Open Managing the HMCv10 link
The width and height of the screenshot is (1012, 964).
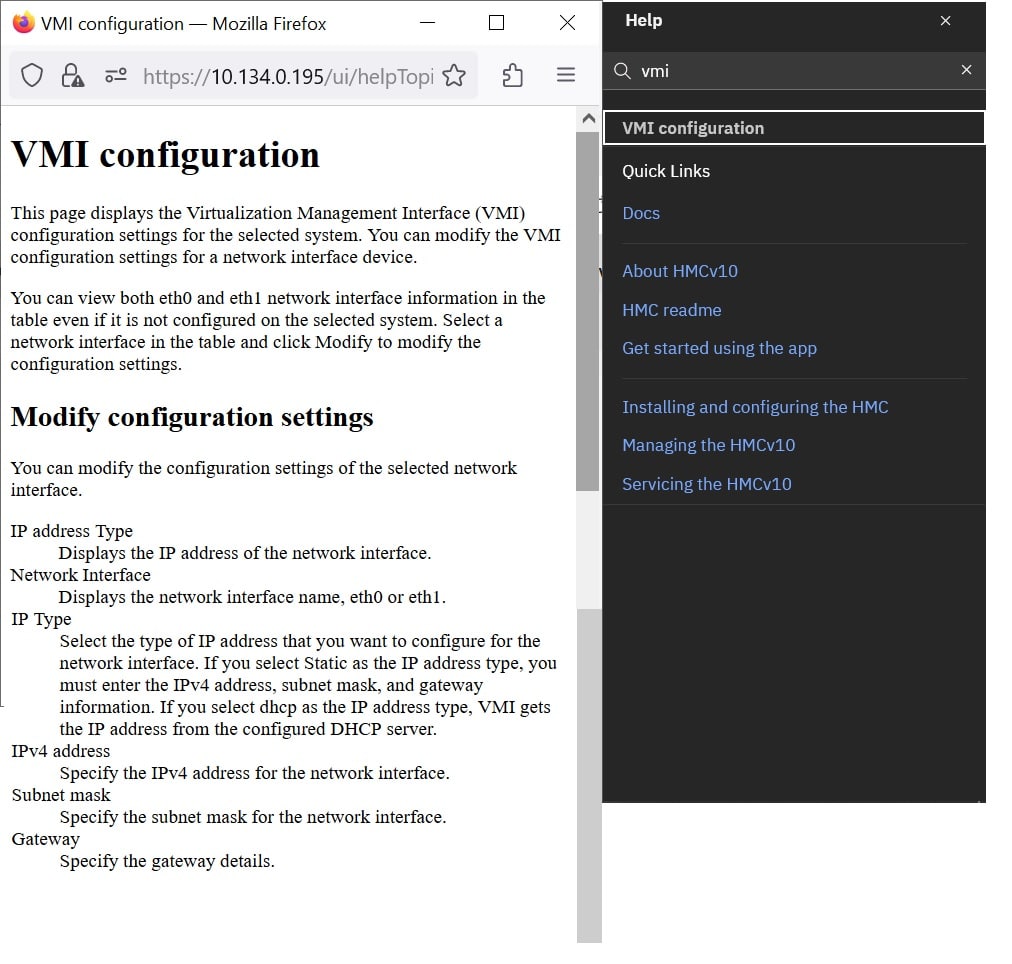708,445
